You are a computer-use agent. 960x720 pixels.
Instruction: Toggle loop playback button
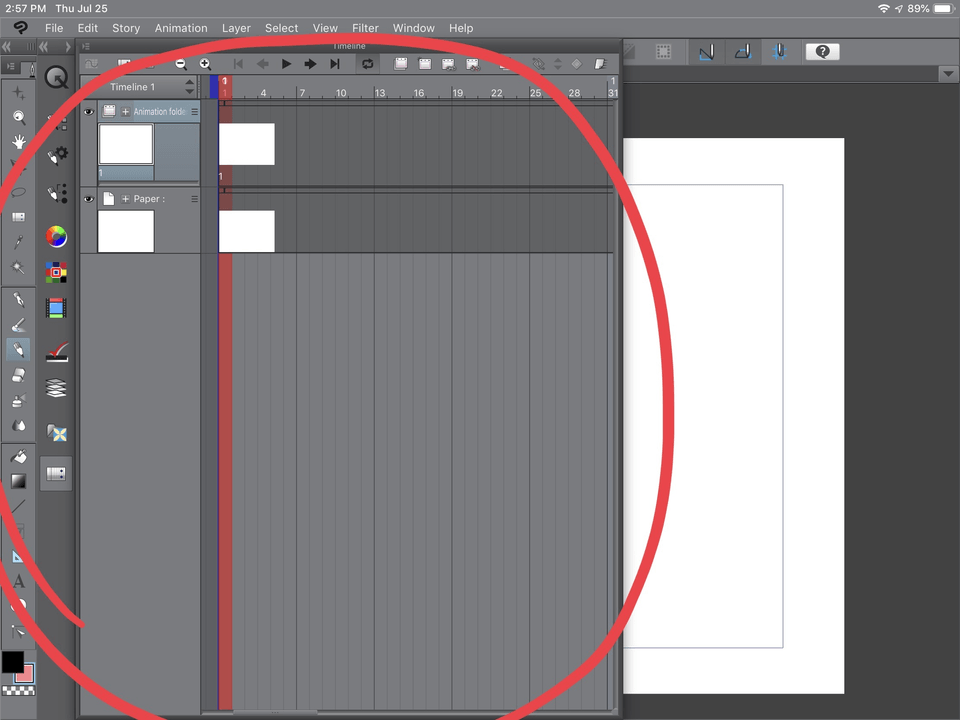pos(367,64)
